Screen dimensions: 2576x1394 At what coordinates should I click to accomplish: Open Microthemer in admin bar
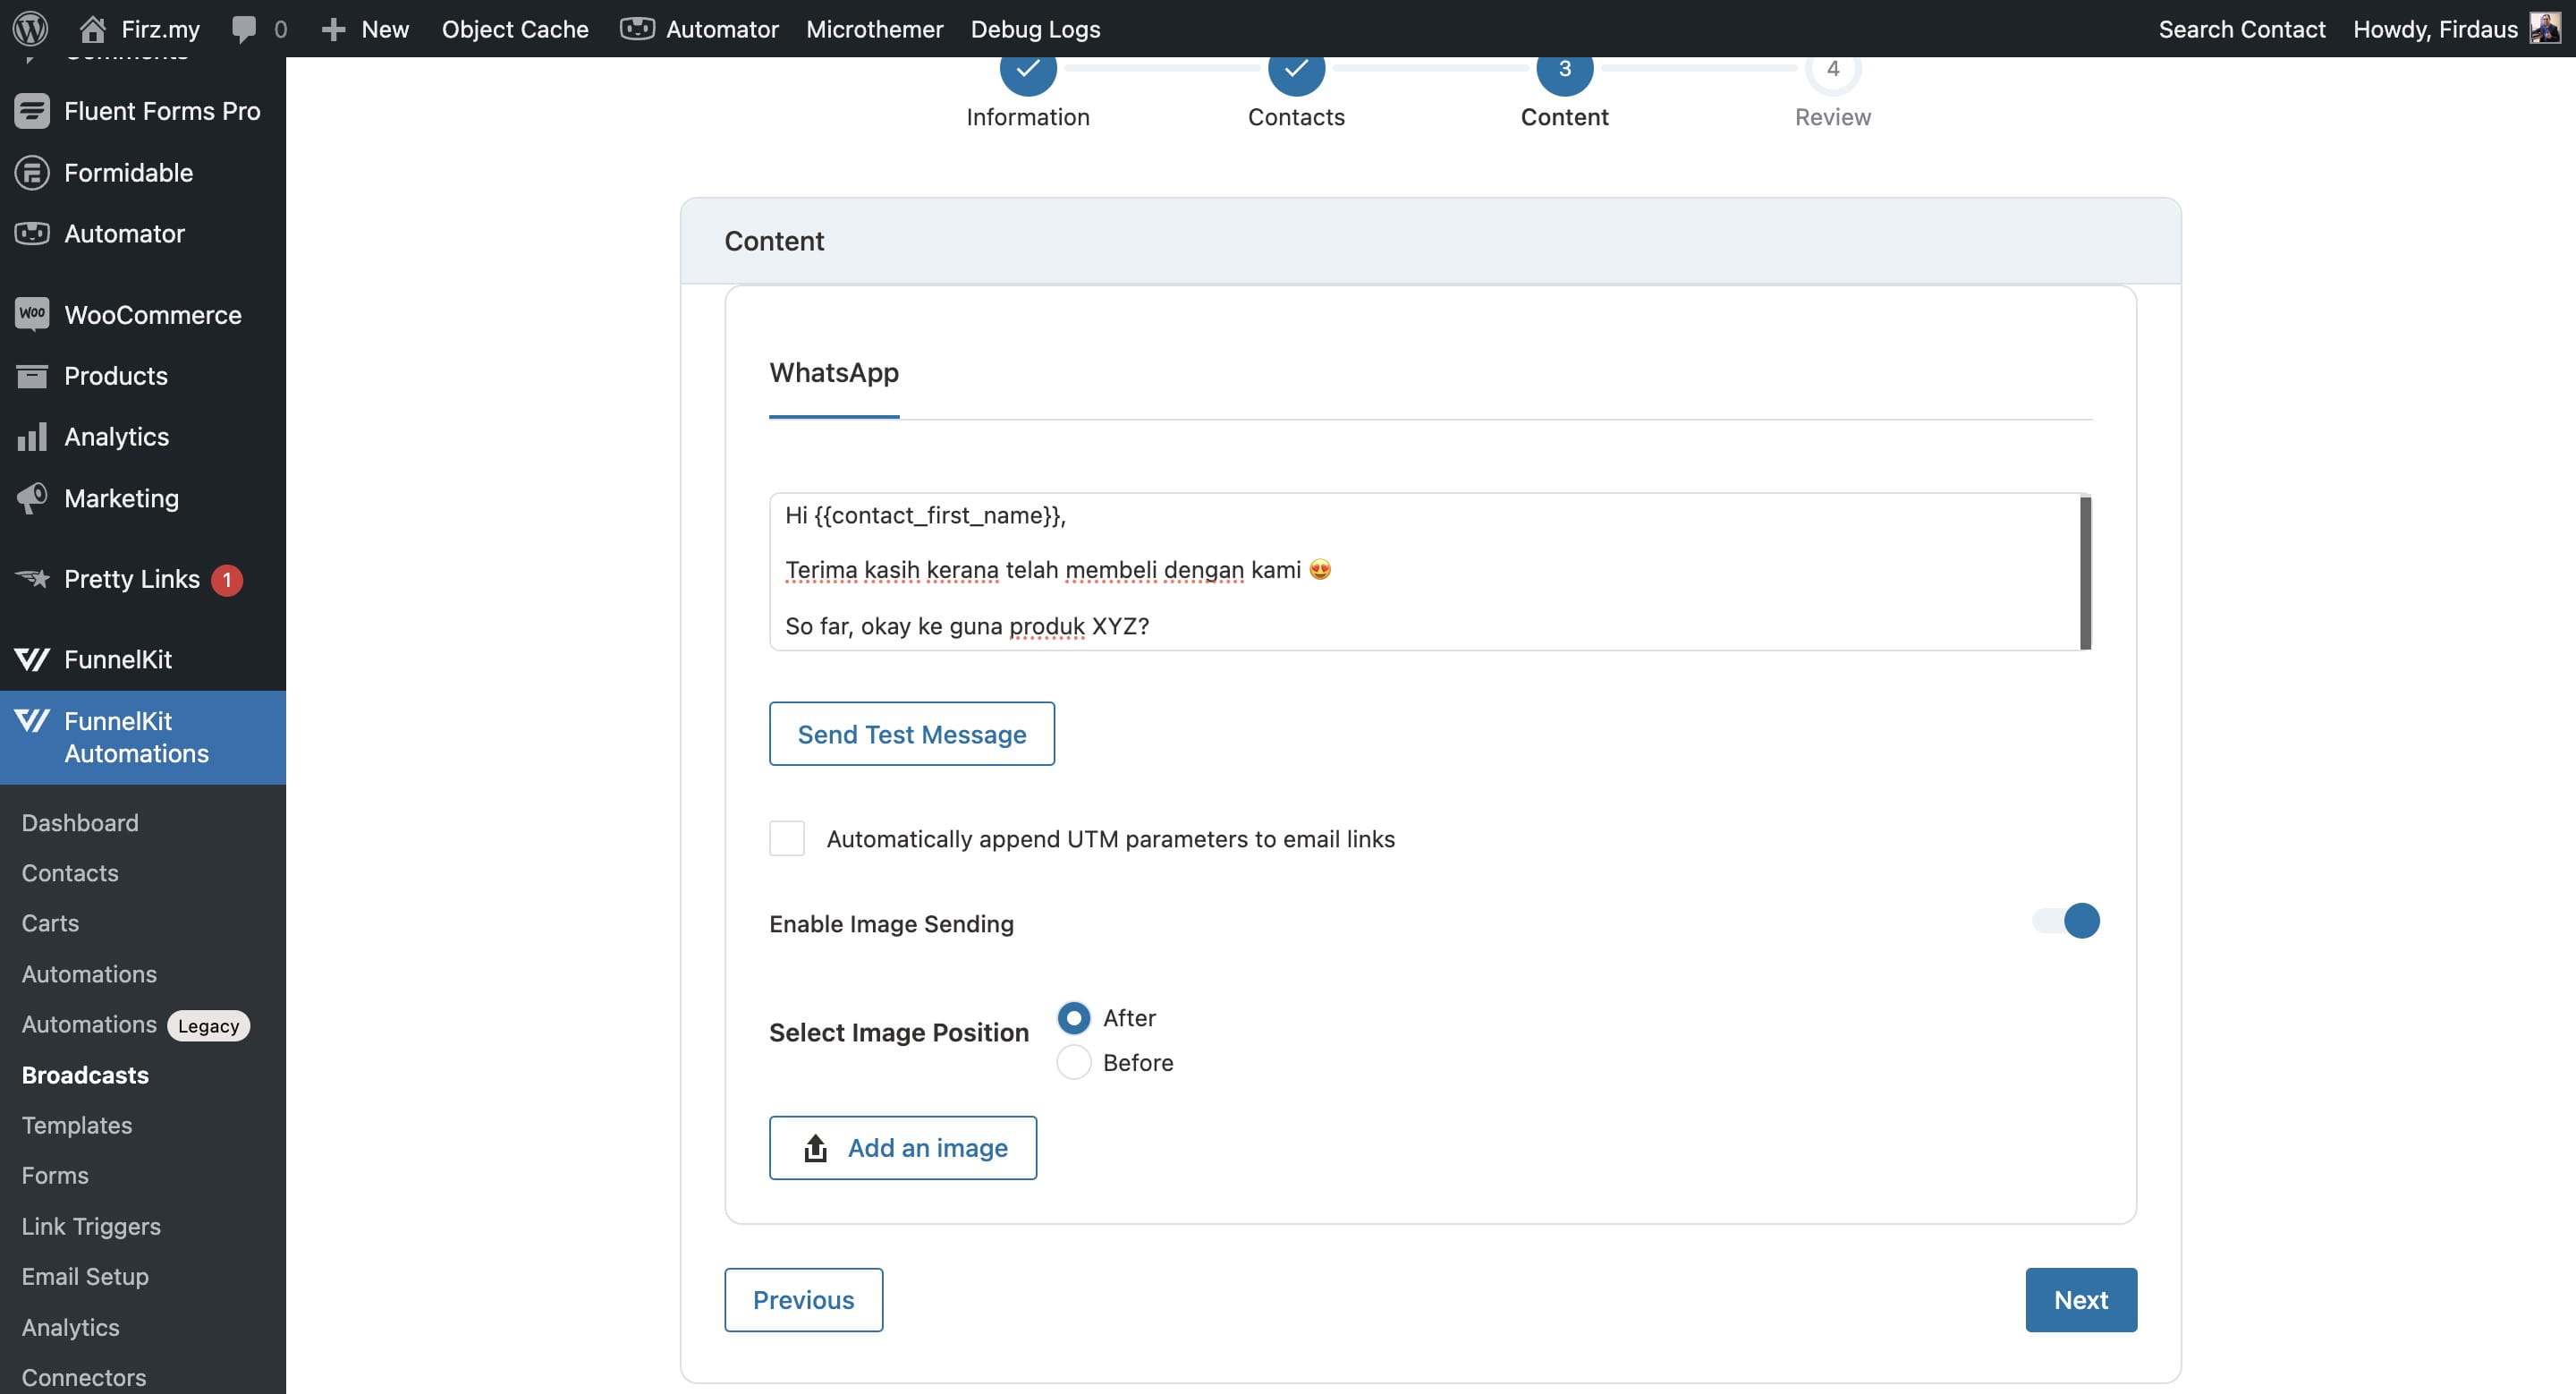click(875, 29)
